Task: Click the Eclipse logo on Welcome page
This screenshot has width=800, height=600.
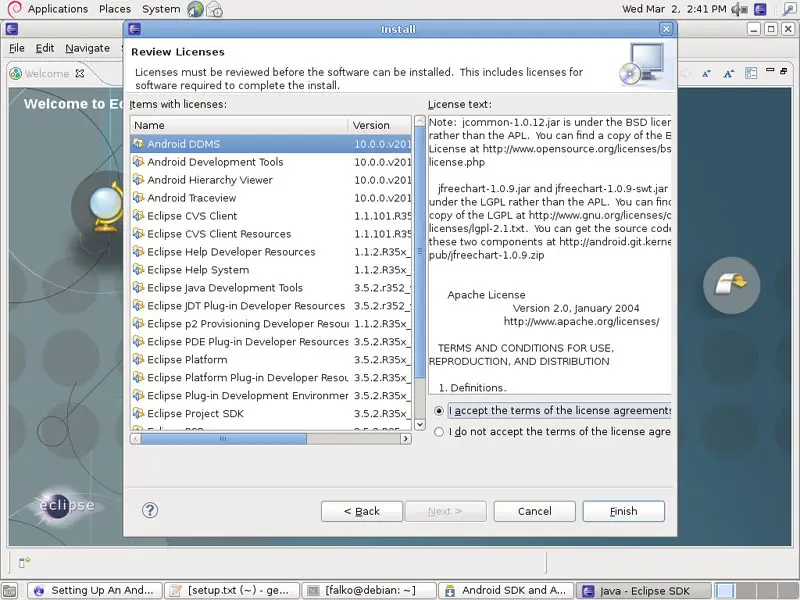Action: [66, 506]
